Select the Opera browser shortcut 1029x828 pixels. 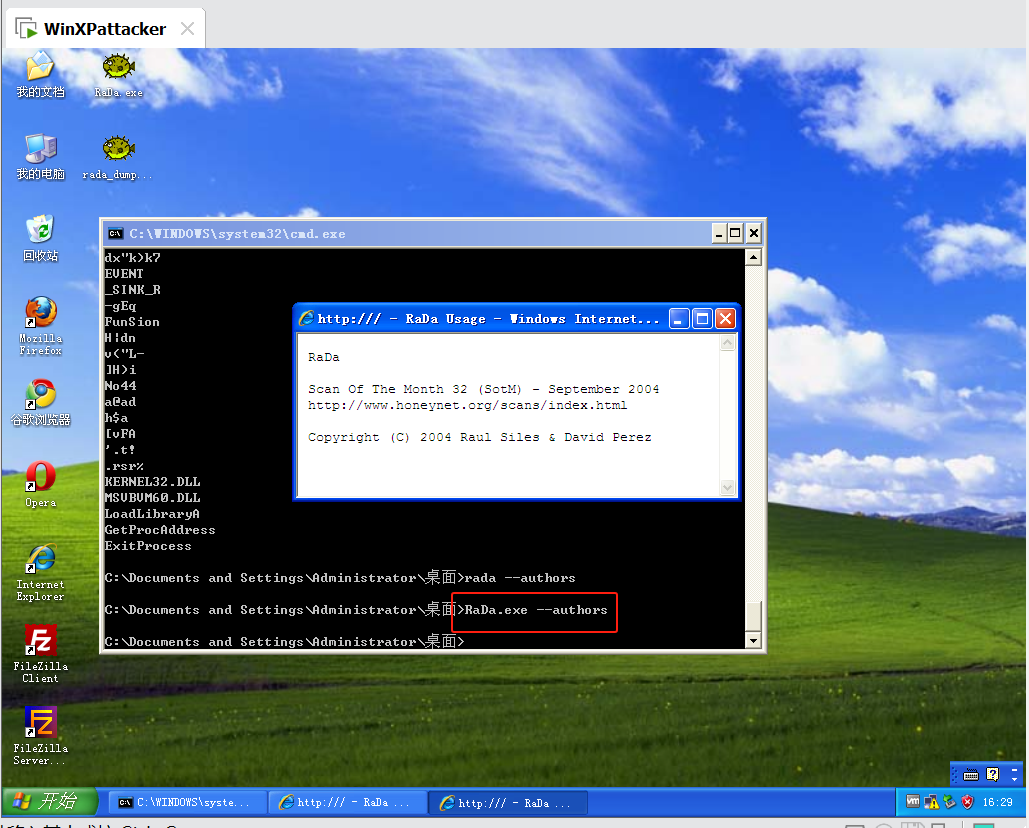point(40,485)
